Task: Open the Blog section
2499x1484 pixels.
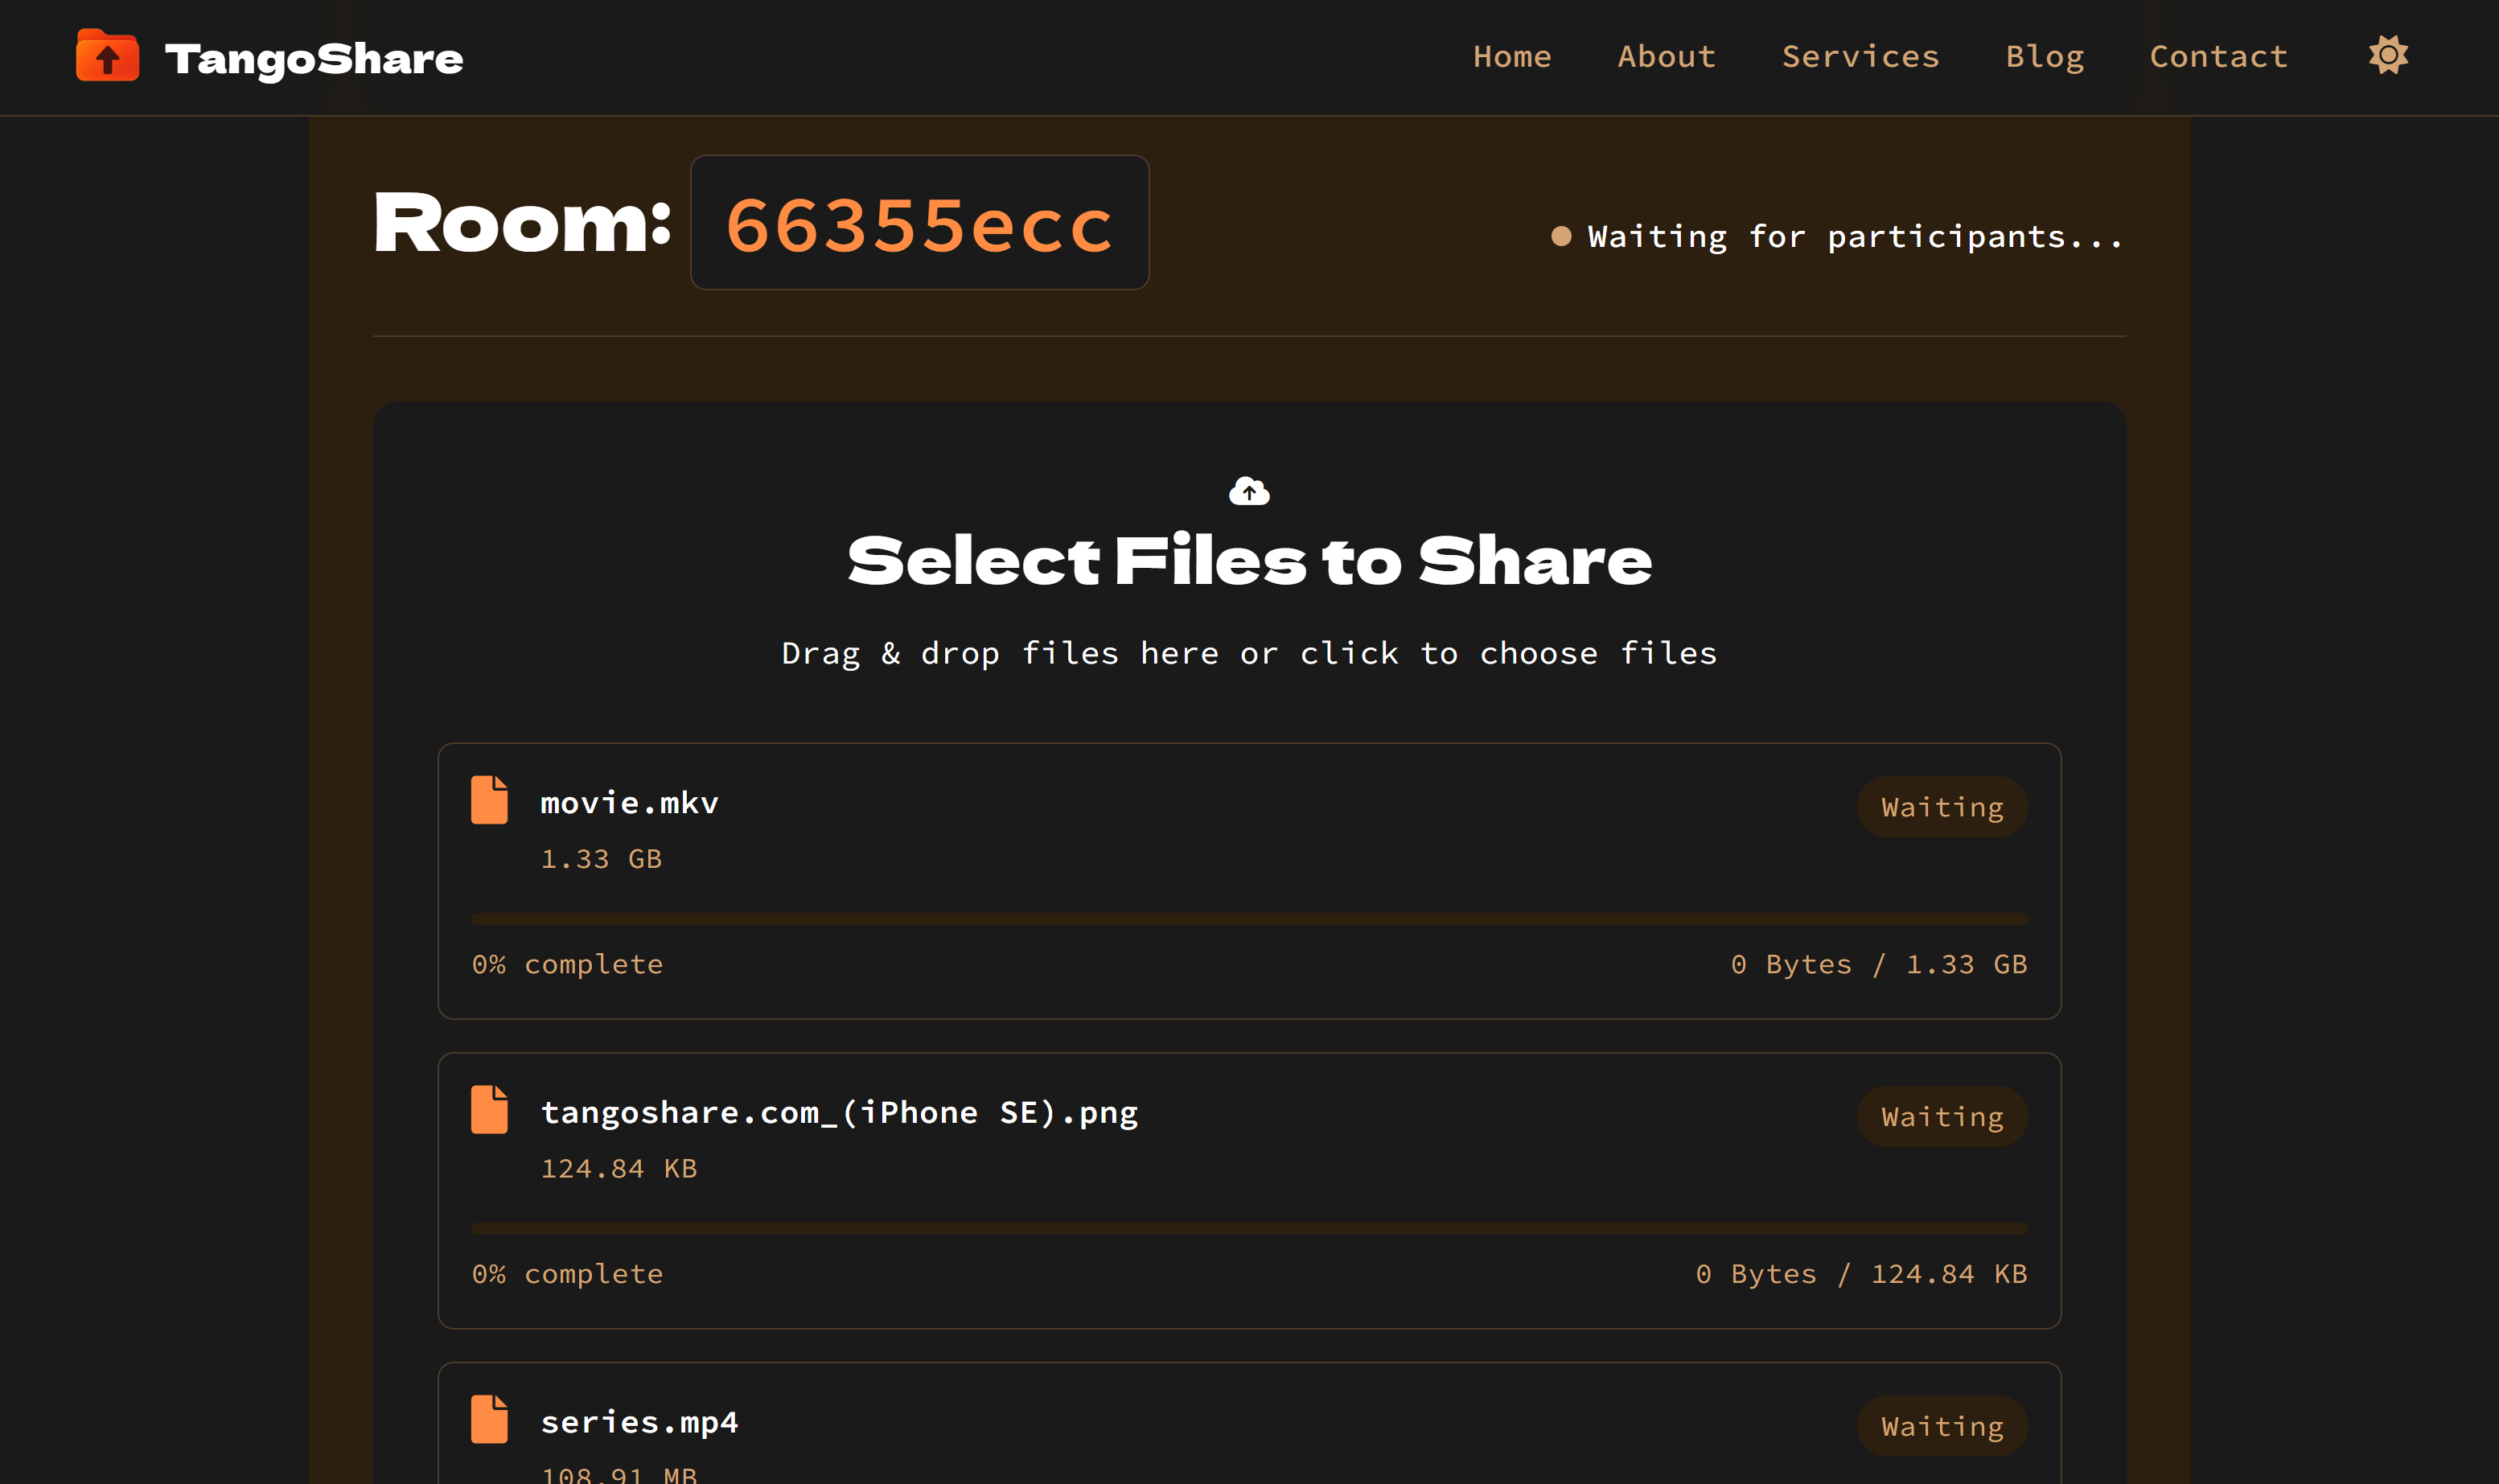Action: click(2045, 56)
